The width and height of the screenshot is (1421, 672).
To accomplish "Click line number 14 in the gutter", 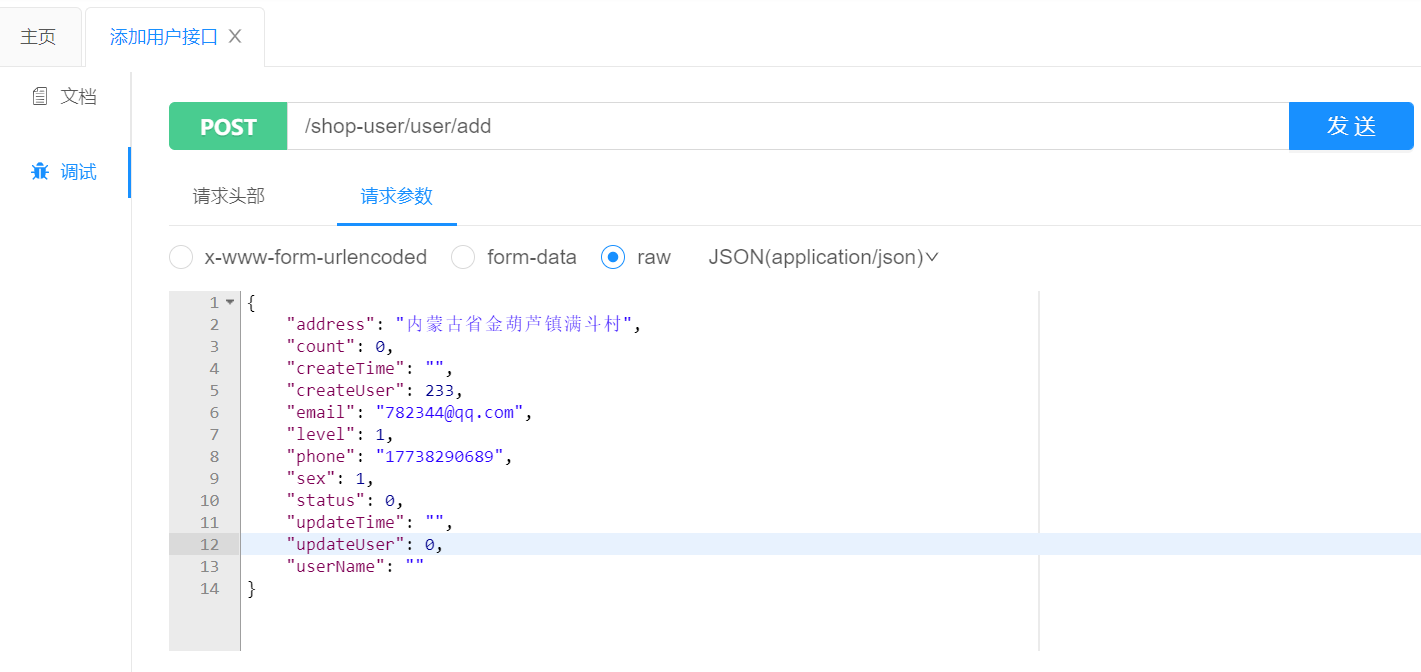I will 209,588.
